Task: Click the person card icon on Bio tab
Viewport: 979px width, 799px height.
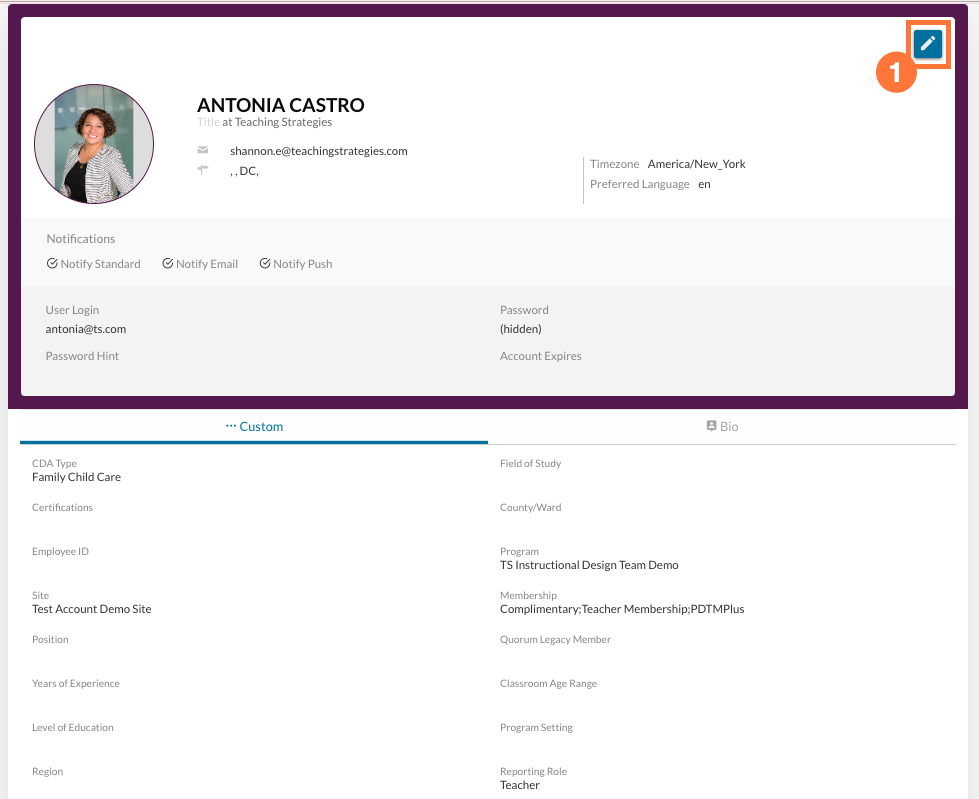Action: [711, 426]
